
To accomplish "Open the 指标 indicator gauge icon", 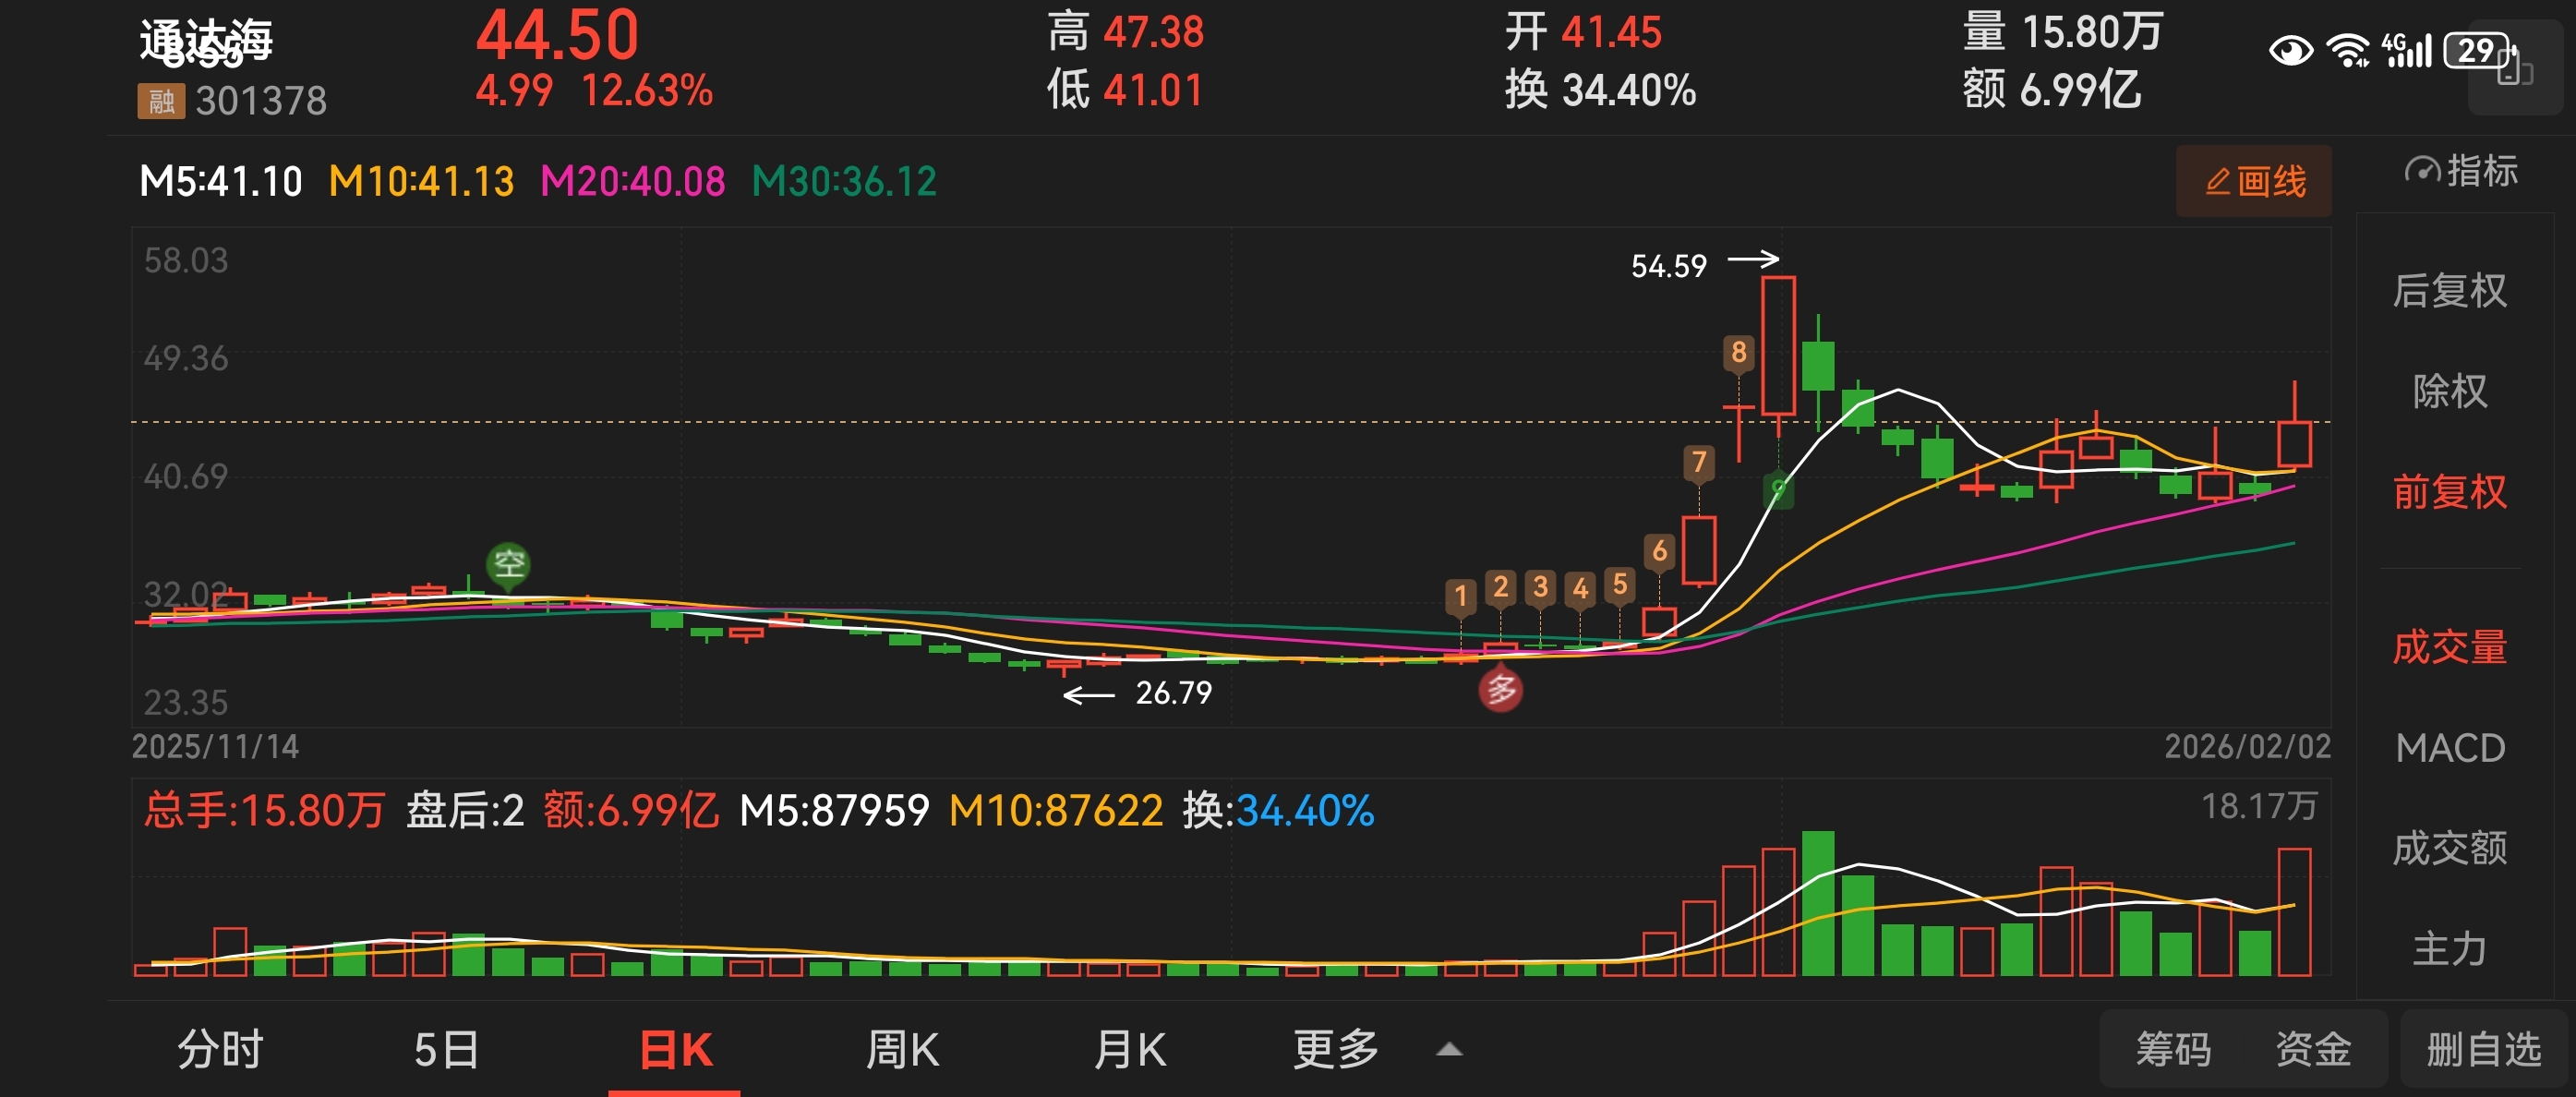I will point(2422,171).
